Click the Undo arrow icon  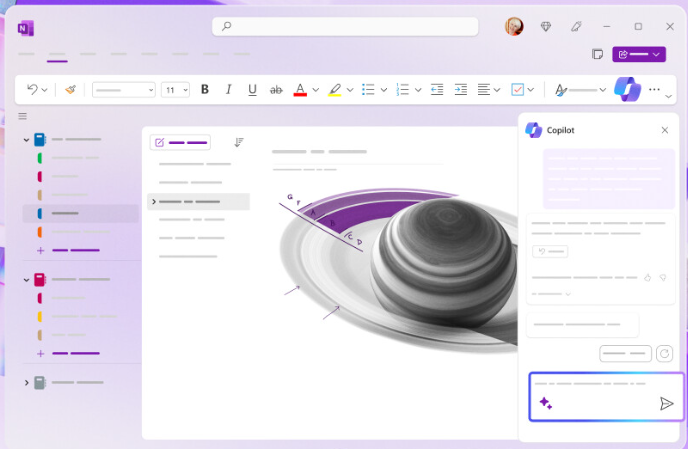[x=32, y=89]
